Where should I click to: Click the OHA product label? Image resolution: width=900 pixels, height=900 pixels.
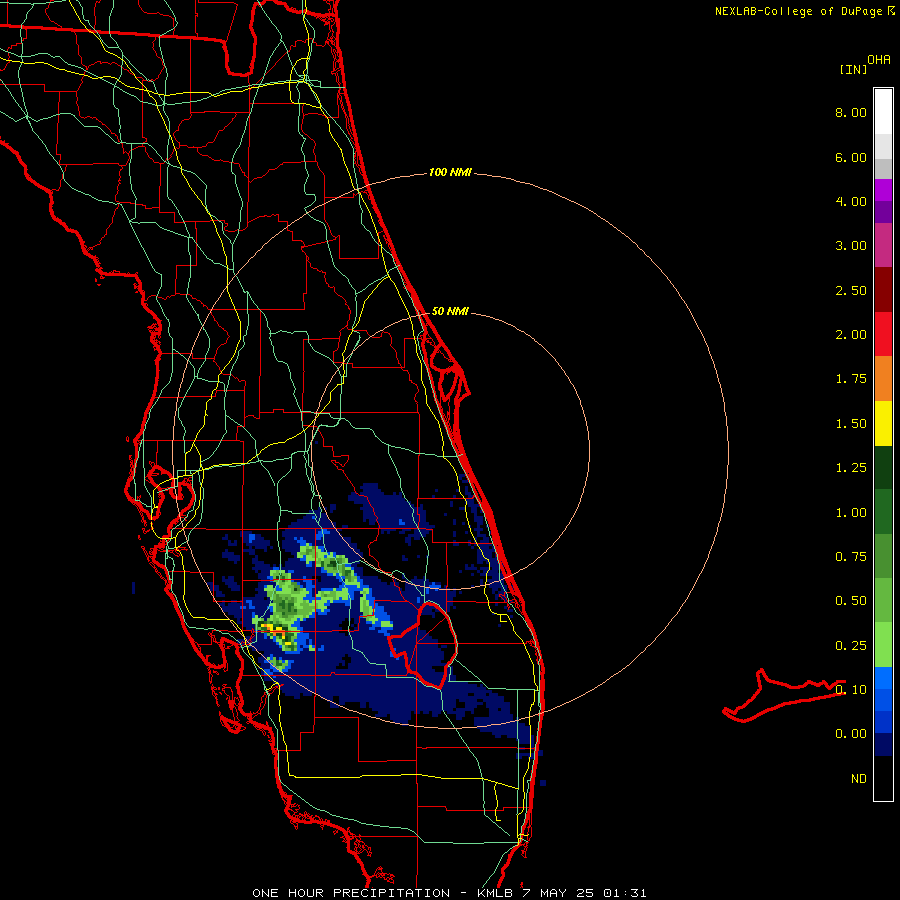point(879,60)
